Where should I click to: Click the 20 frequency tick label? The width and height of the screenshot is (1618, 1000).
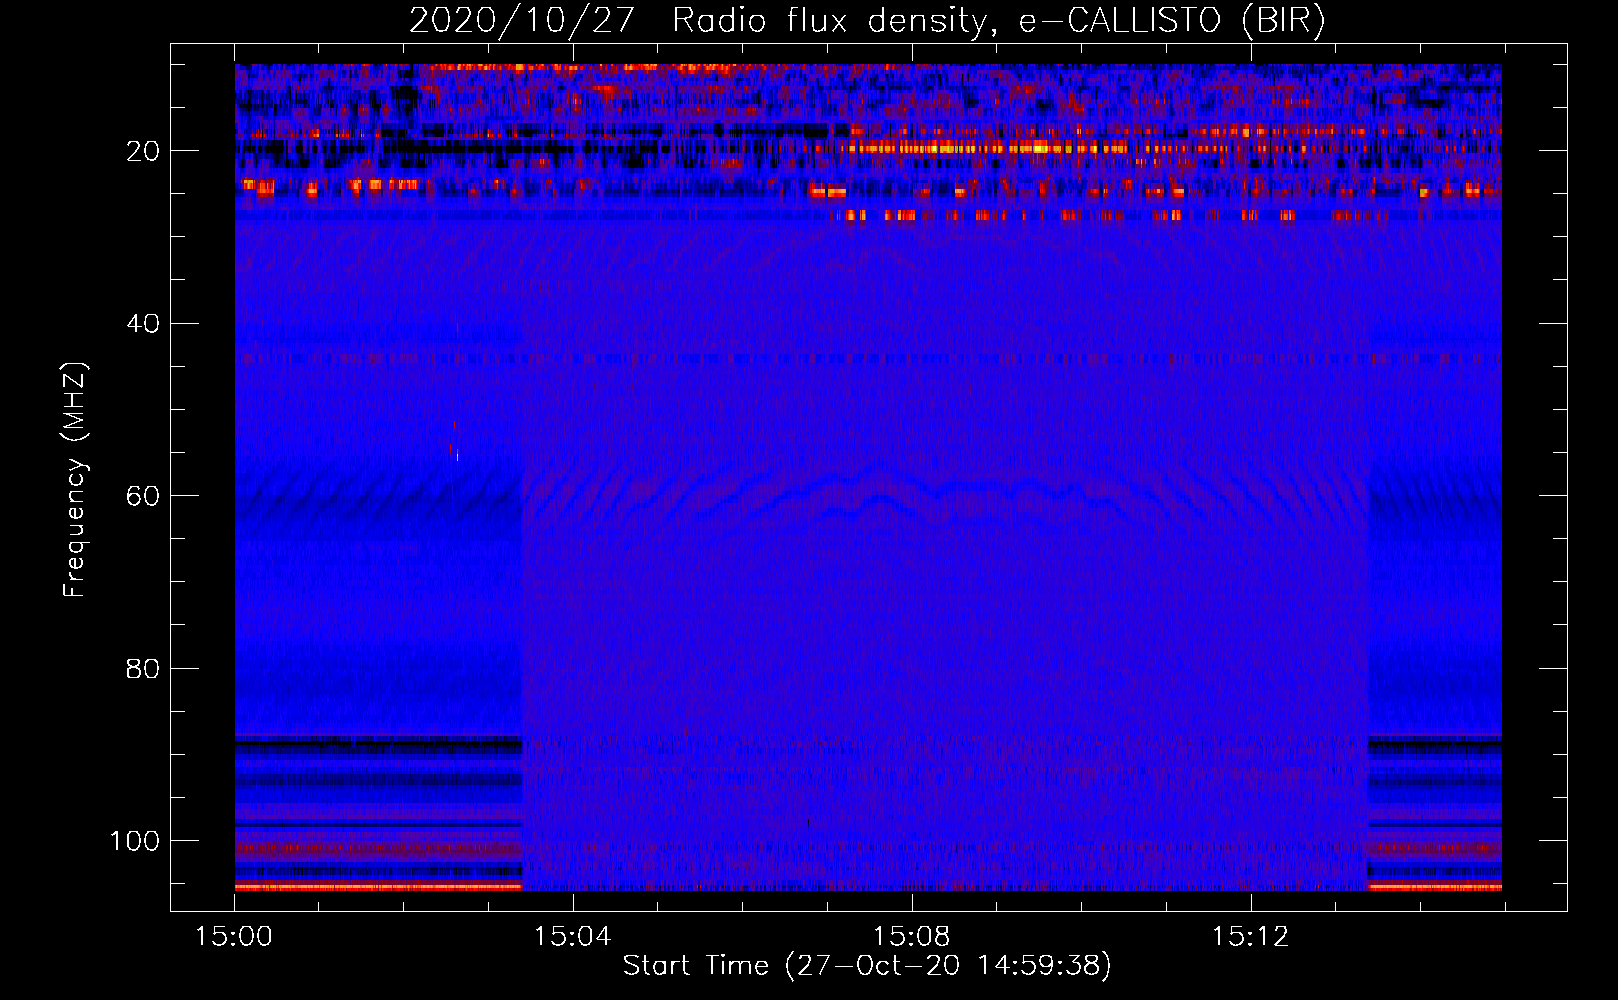point(143,151)
